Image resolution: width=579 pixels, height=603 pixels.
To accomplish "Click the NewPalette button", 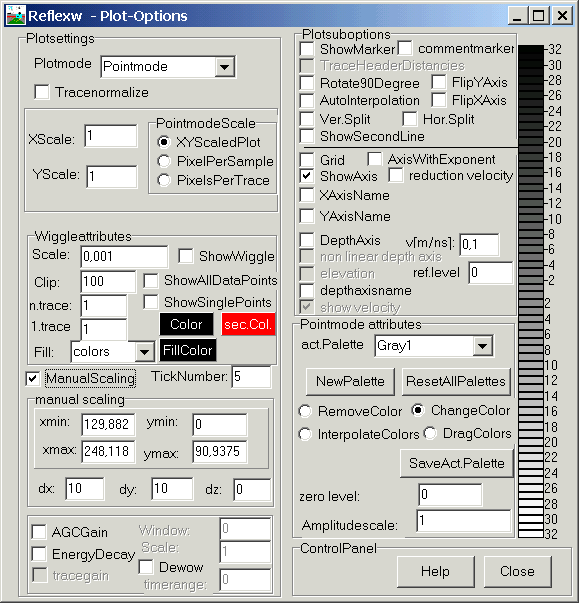I will click(x=350, y=381).
